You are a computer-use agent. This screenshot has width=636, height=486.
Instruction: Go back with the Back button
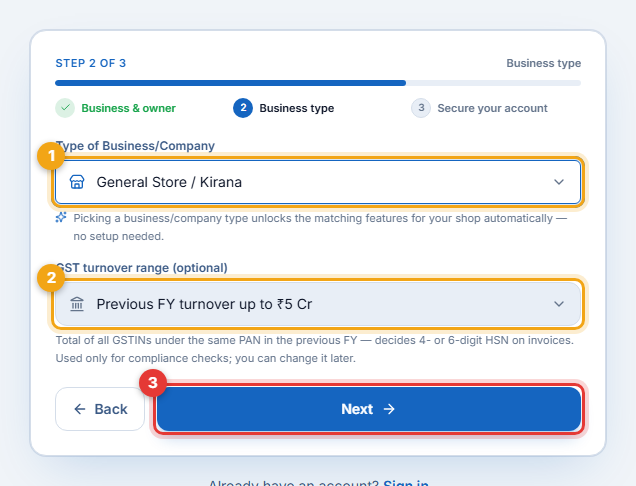(x=100, y=409)
